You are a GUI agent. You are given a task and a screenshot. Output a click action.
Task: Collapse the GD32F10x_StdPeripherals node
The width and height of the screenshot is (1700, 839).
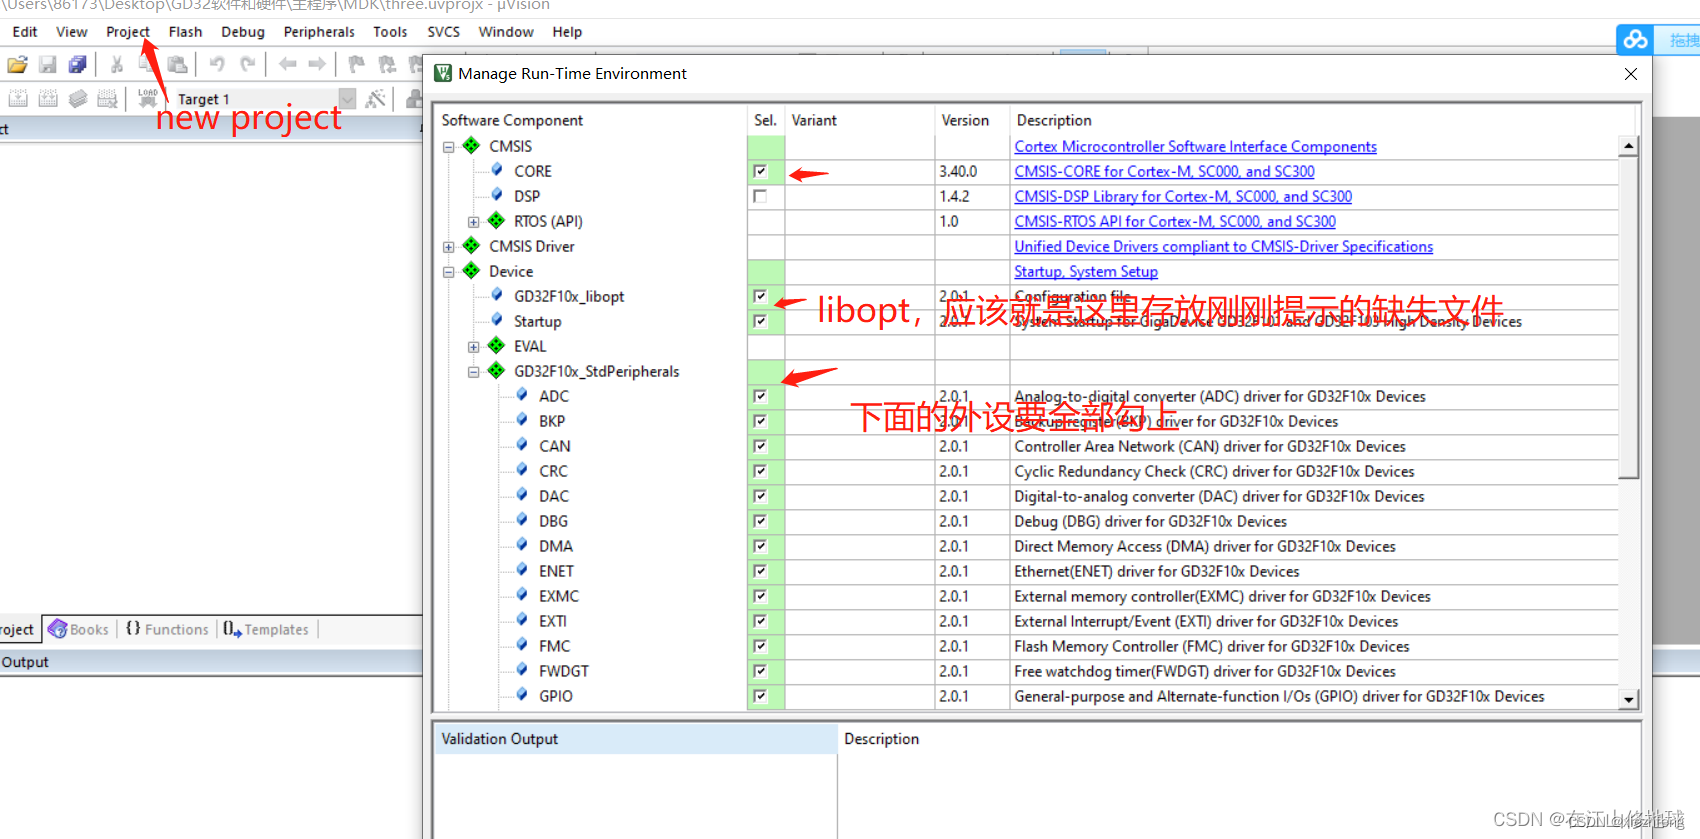point(474,372)
